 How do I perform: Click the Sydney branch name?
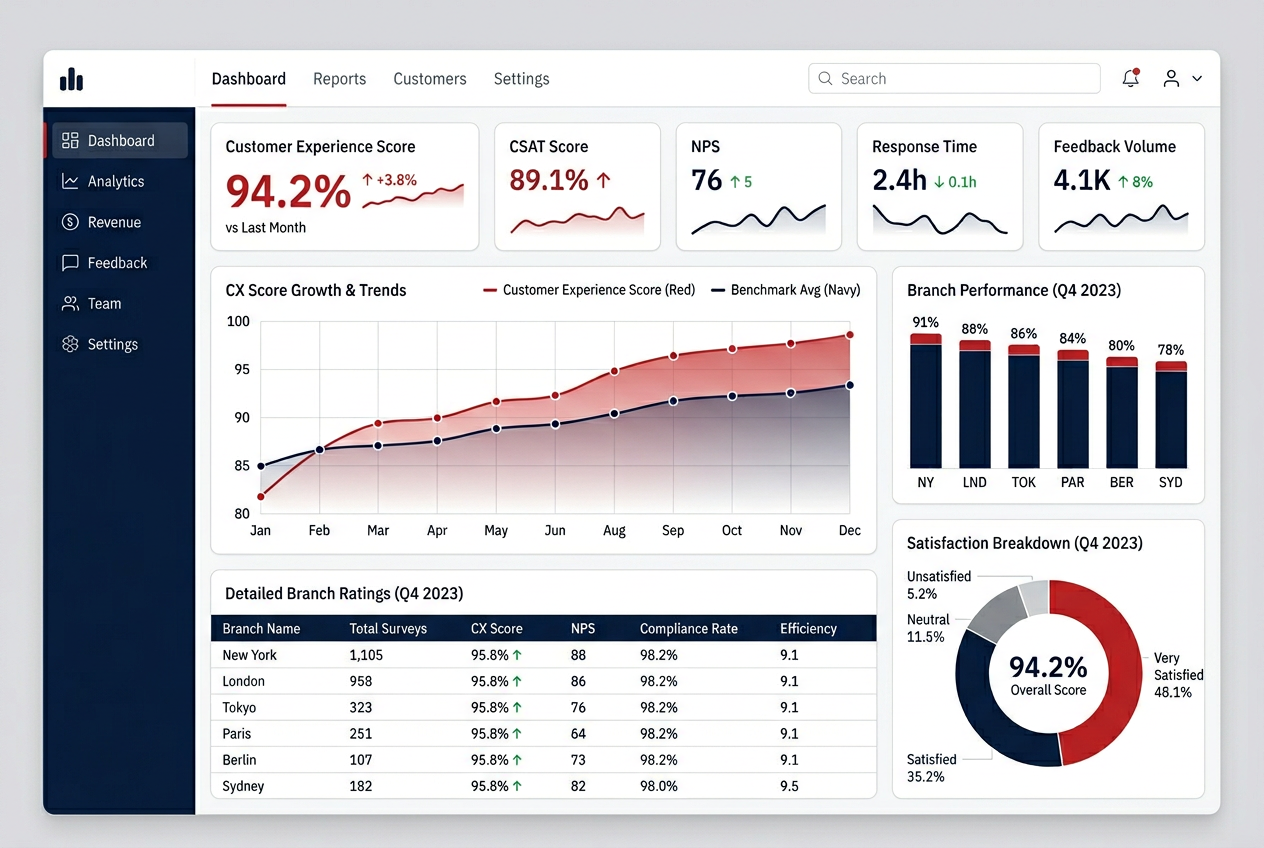point(243,786)
